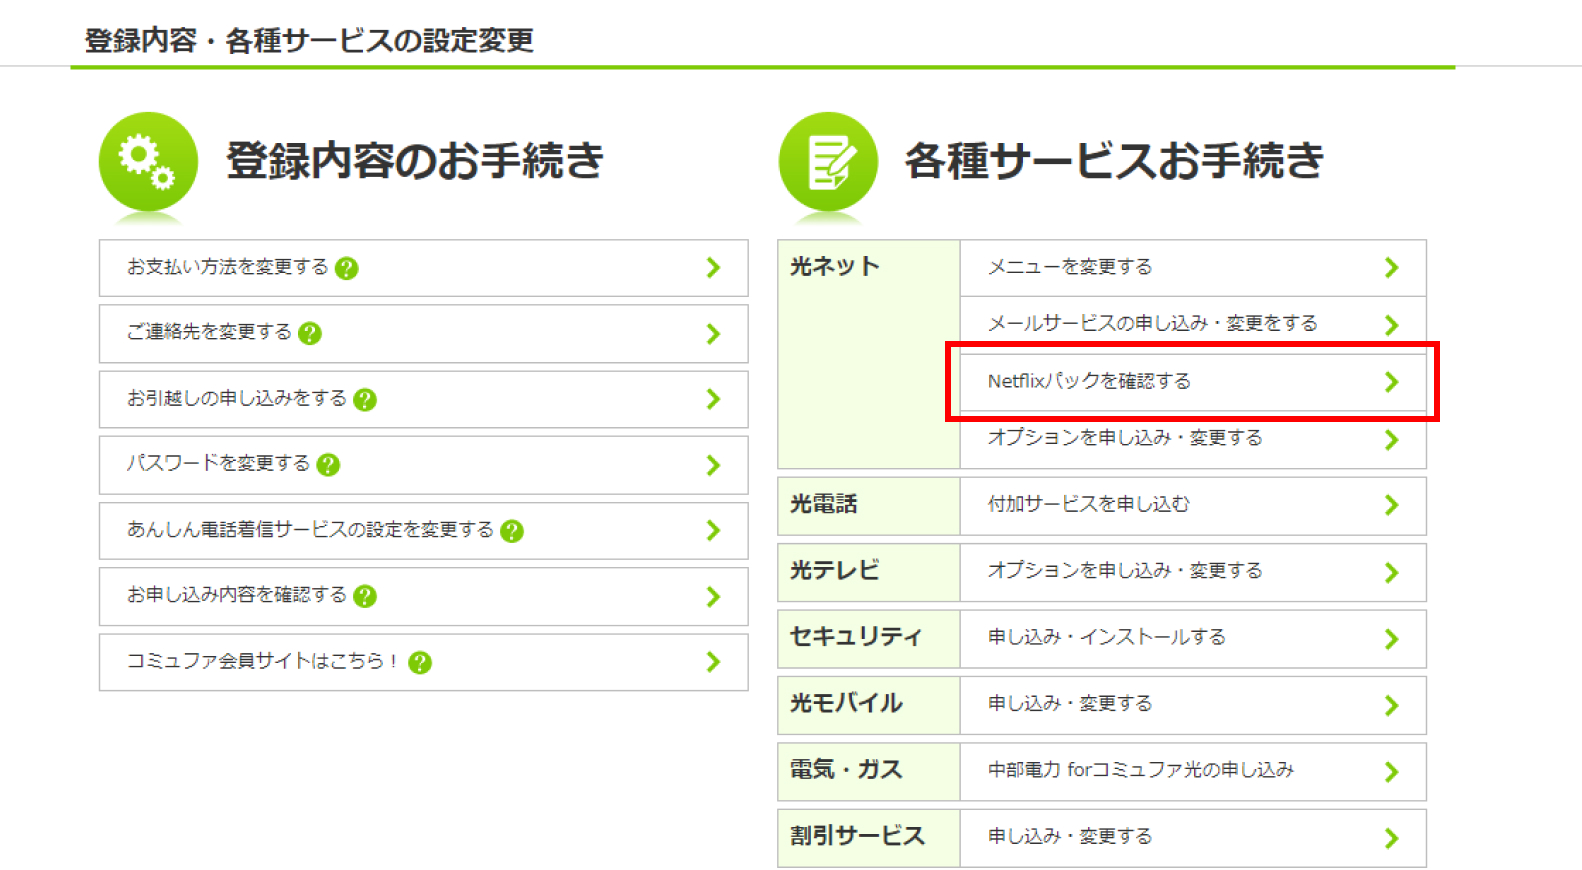Click chevron on セキュリティ 申し込み・インストール row

coord(1391,638)
